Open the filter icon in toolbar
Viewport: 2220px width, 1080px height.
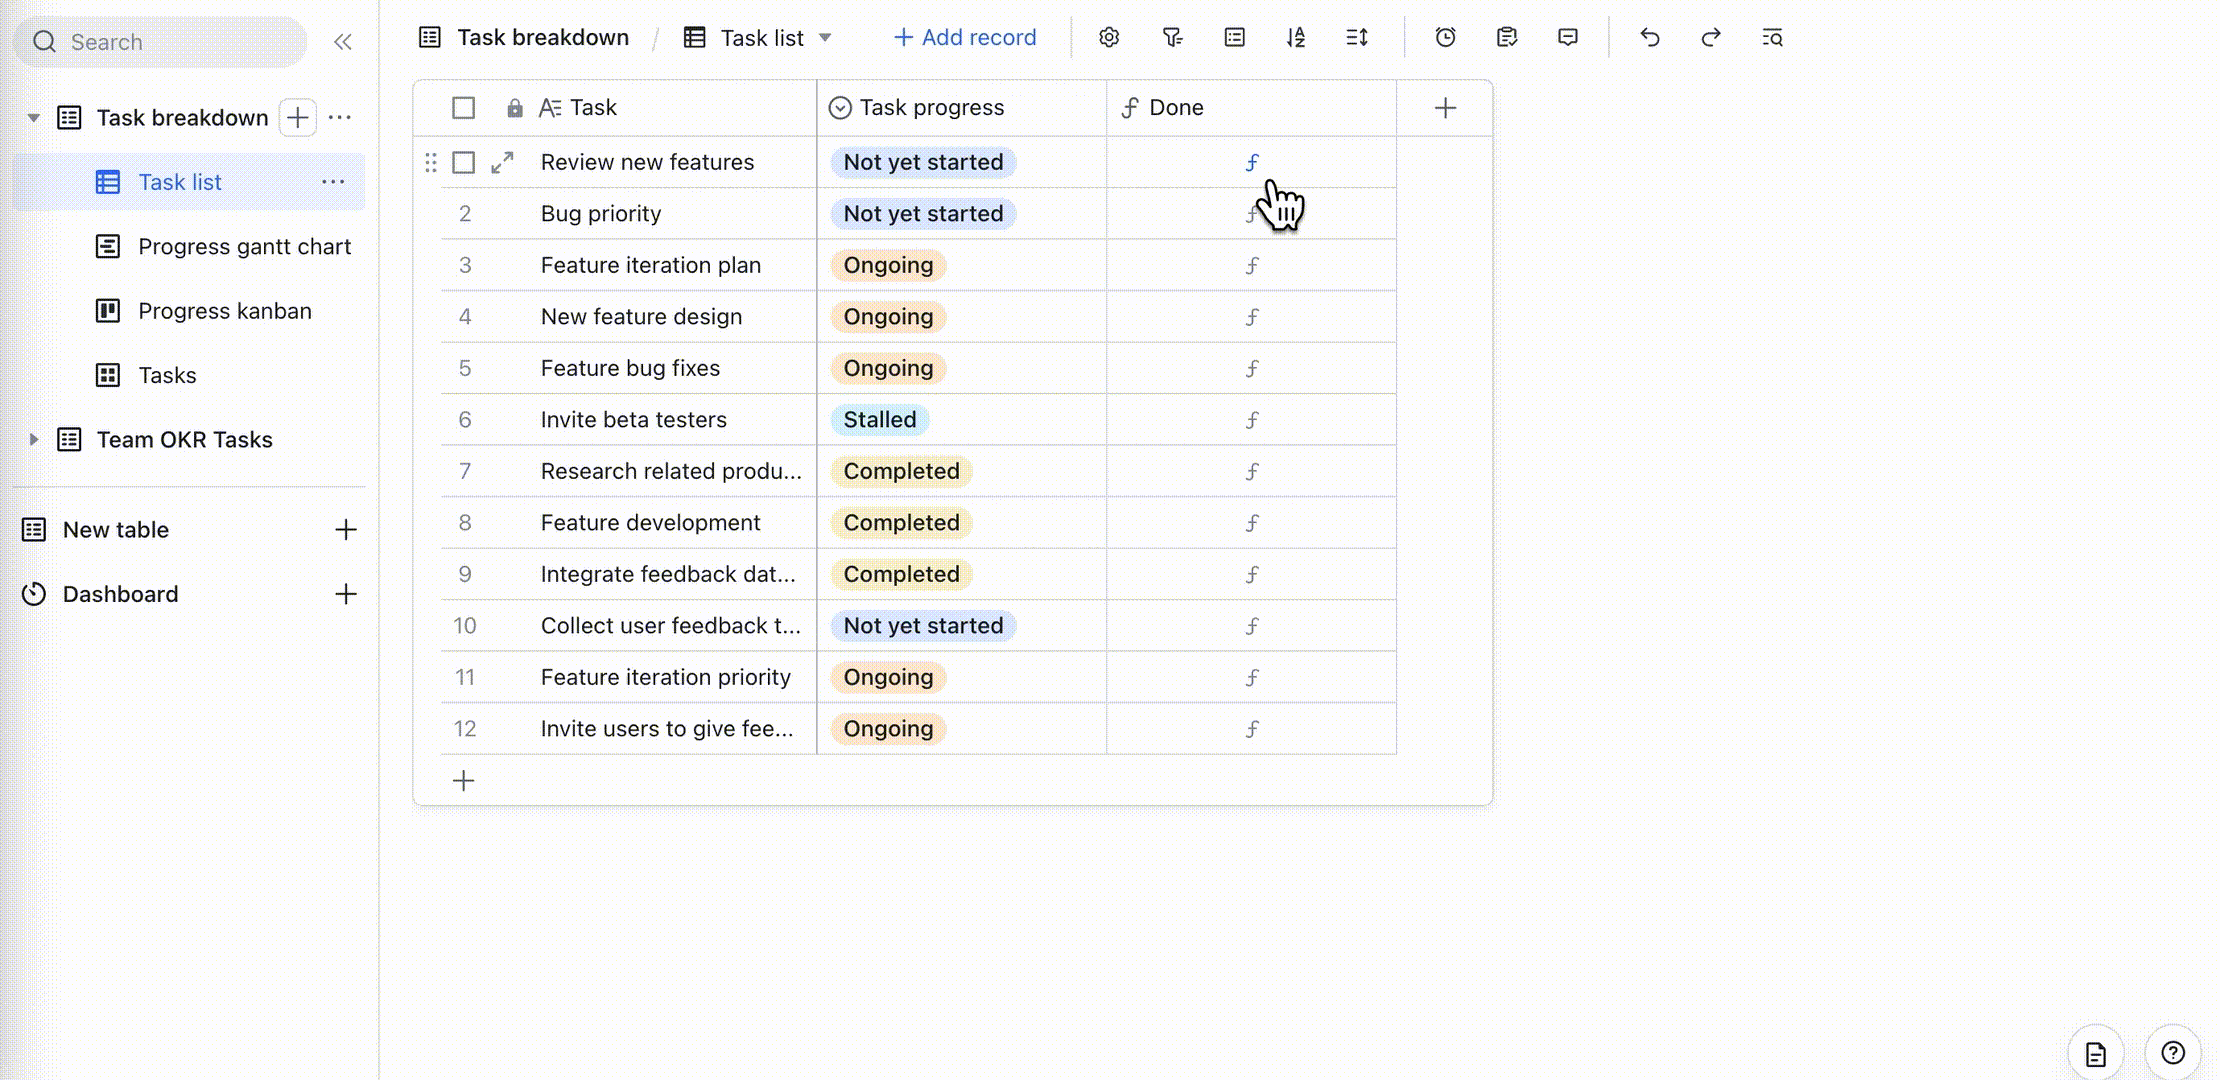(x=1172, y=38)
